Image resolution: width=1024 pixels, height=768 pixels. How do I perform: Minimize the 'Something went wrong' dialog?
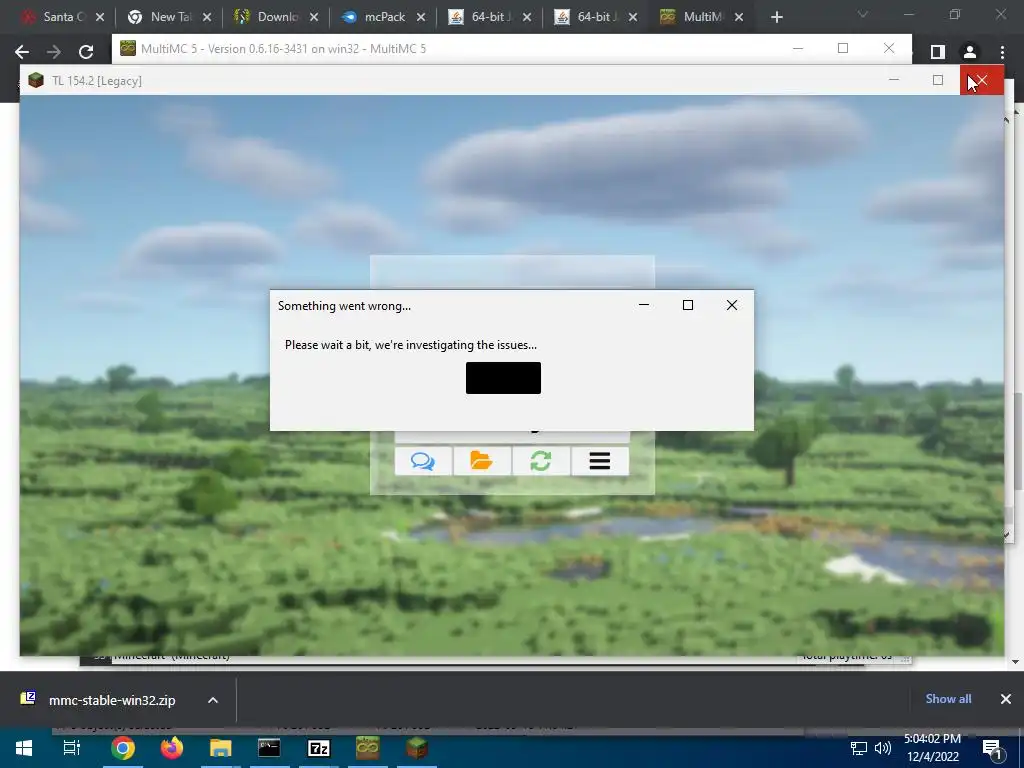644,305
